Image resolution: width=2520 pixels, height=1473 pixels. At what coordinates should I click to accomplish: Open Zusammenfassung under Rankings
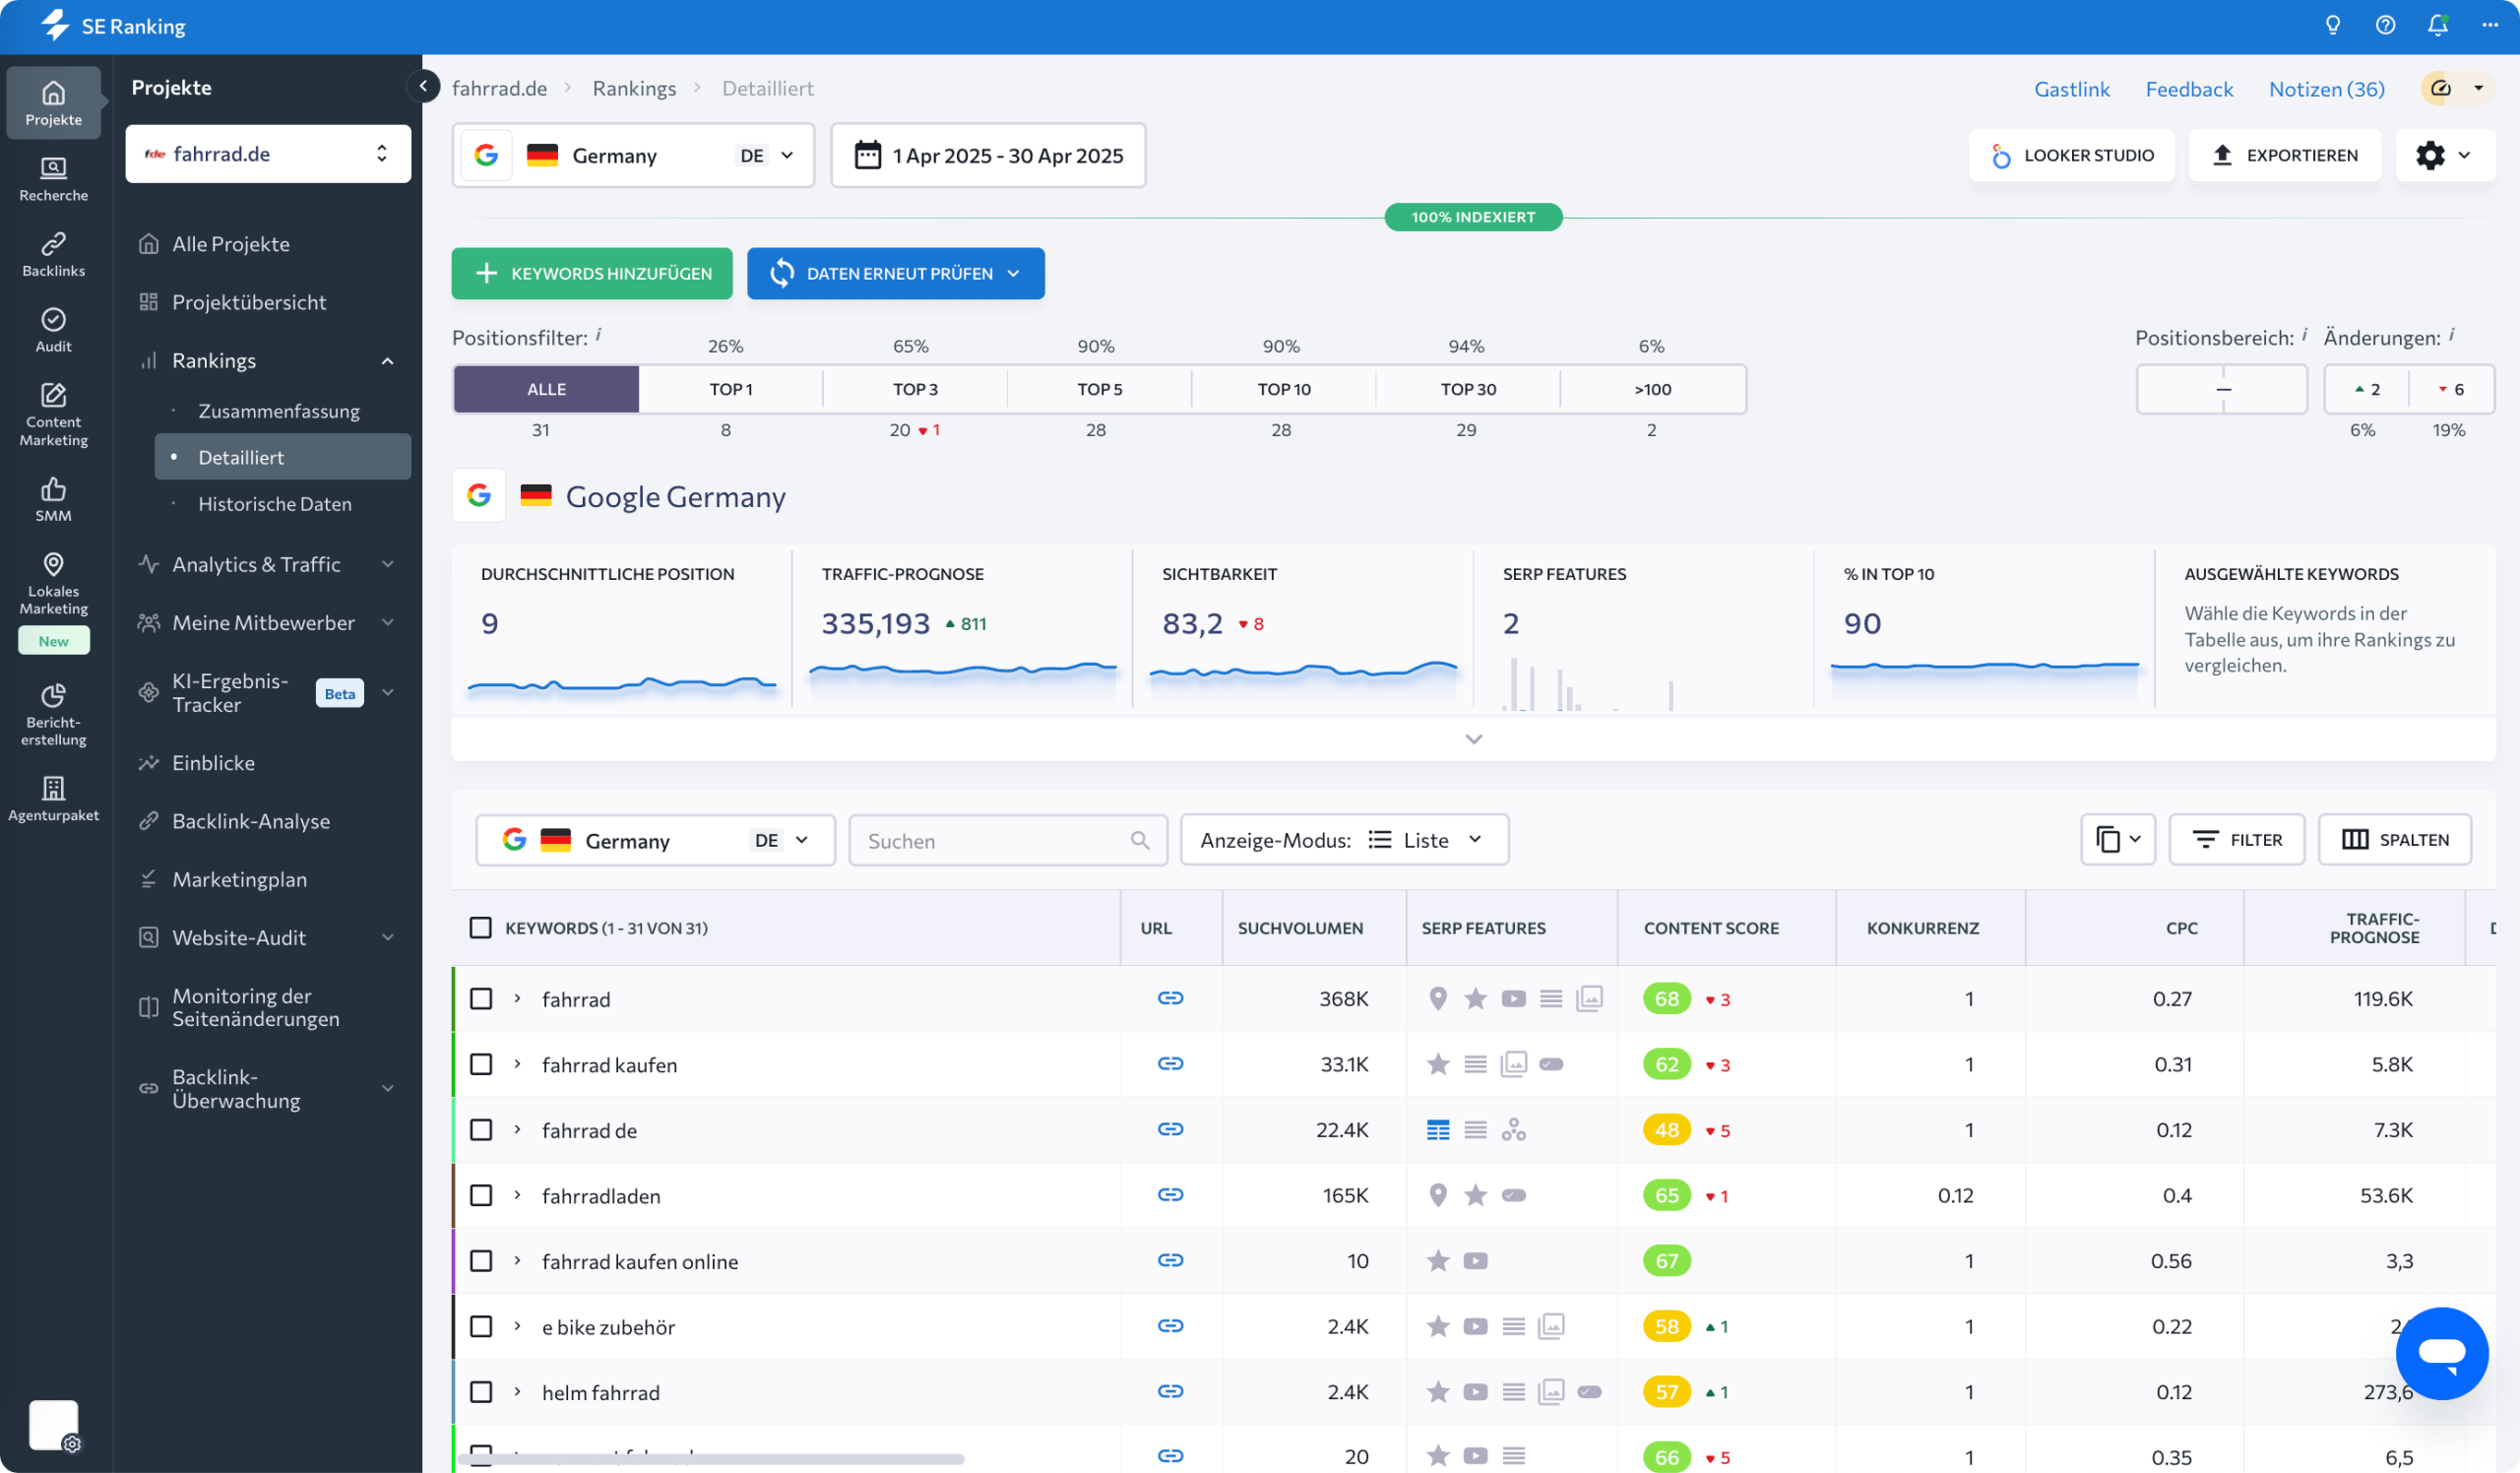[x=279, y=411]
